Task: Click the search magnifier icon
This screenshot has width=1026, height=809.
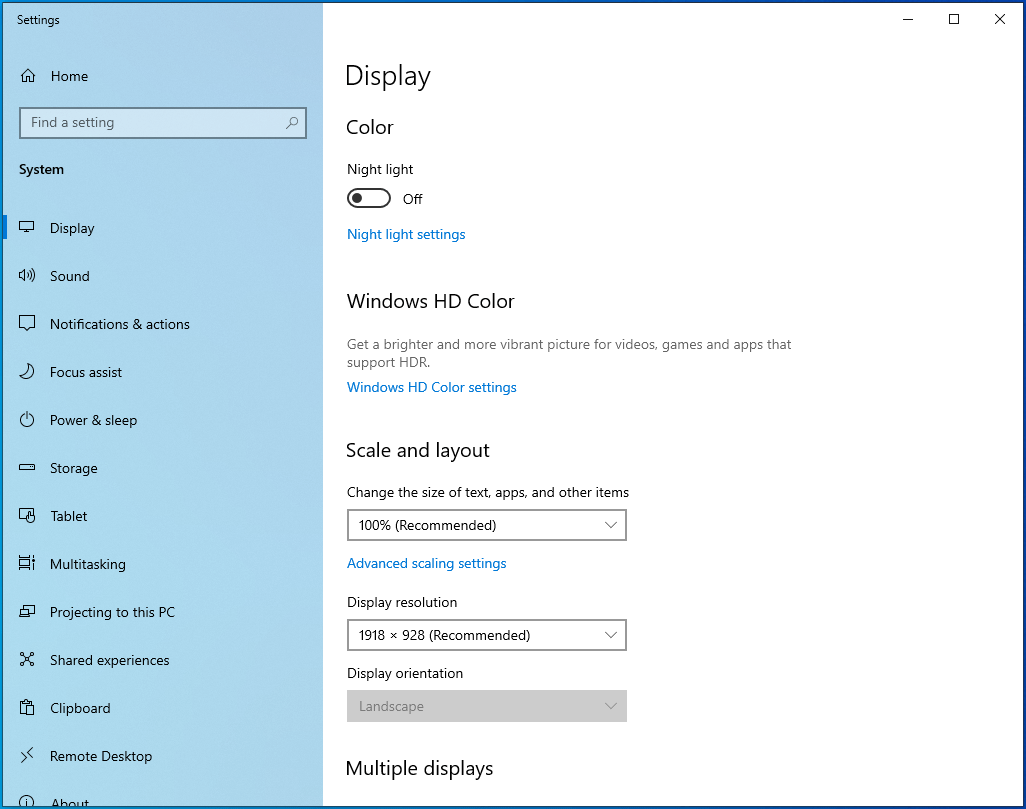Action: tap(291, 123)
